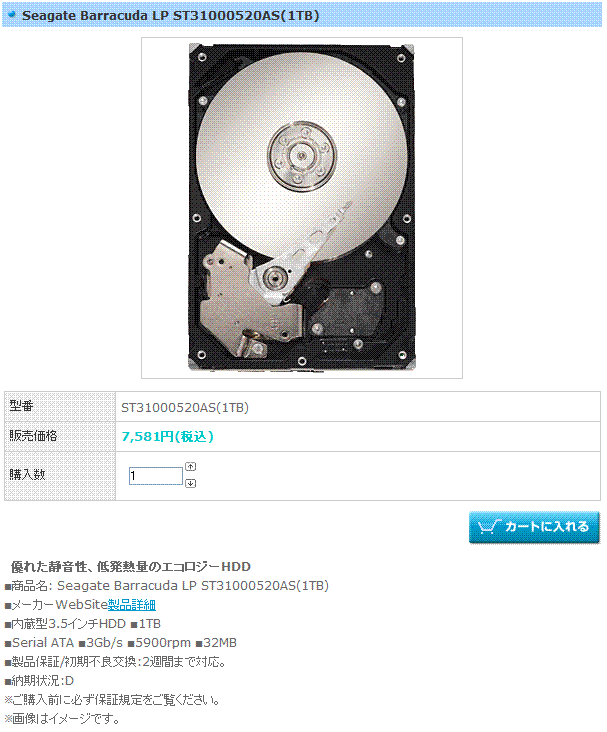Click the blue bullet icon beside title
The image size is (607, 732).
coord(12,14)
